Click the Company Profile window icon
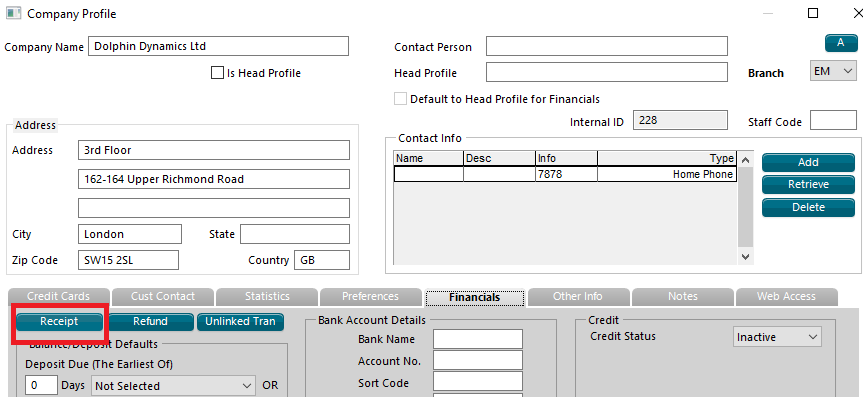 pyautogui.click(x=13, y=13)
